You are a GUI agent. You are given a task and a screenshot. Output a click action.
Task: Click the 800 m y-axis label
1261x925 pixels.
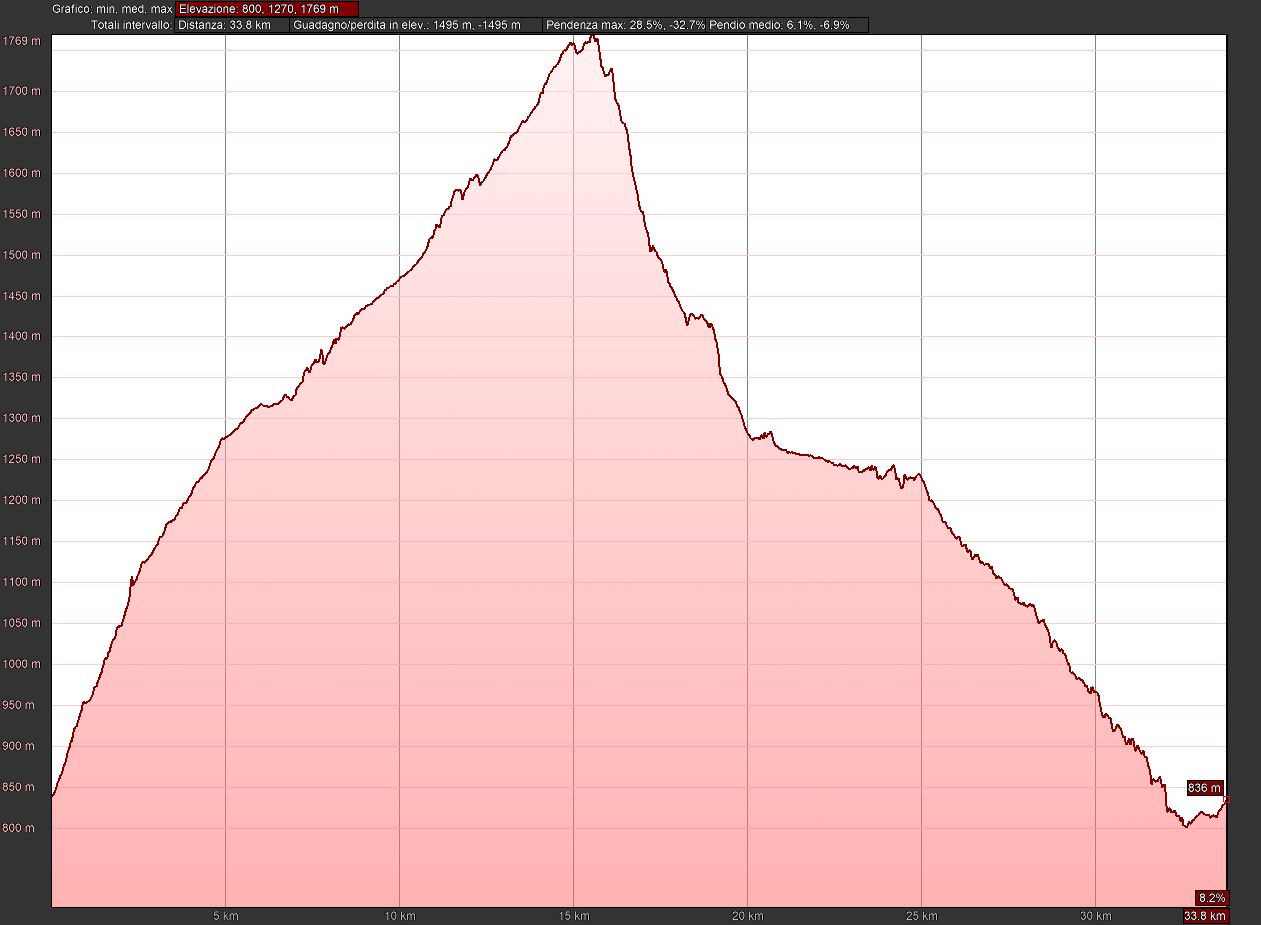tap(21, 828)
